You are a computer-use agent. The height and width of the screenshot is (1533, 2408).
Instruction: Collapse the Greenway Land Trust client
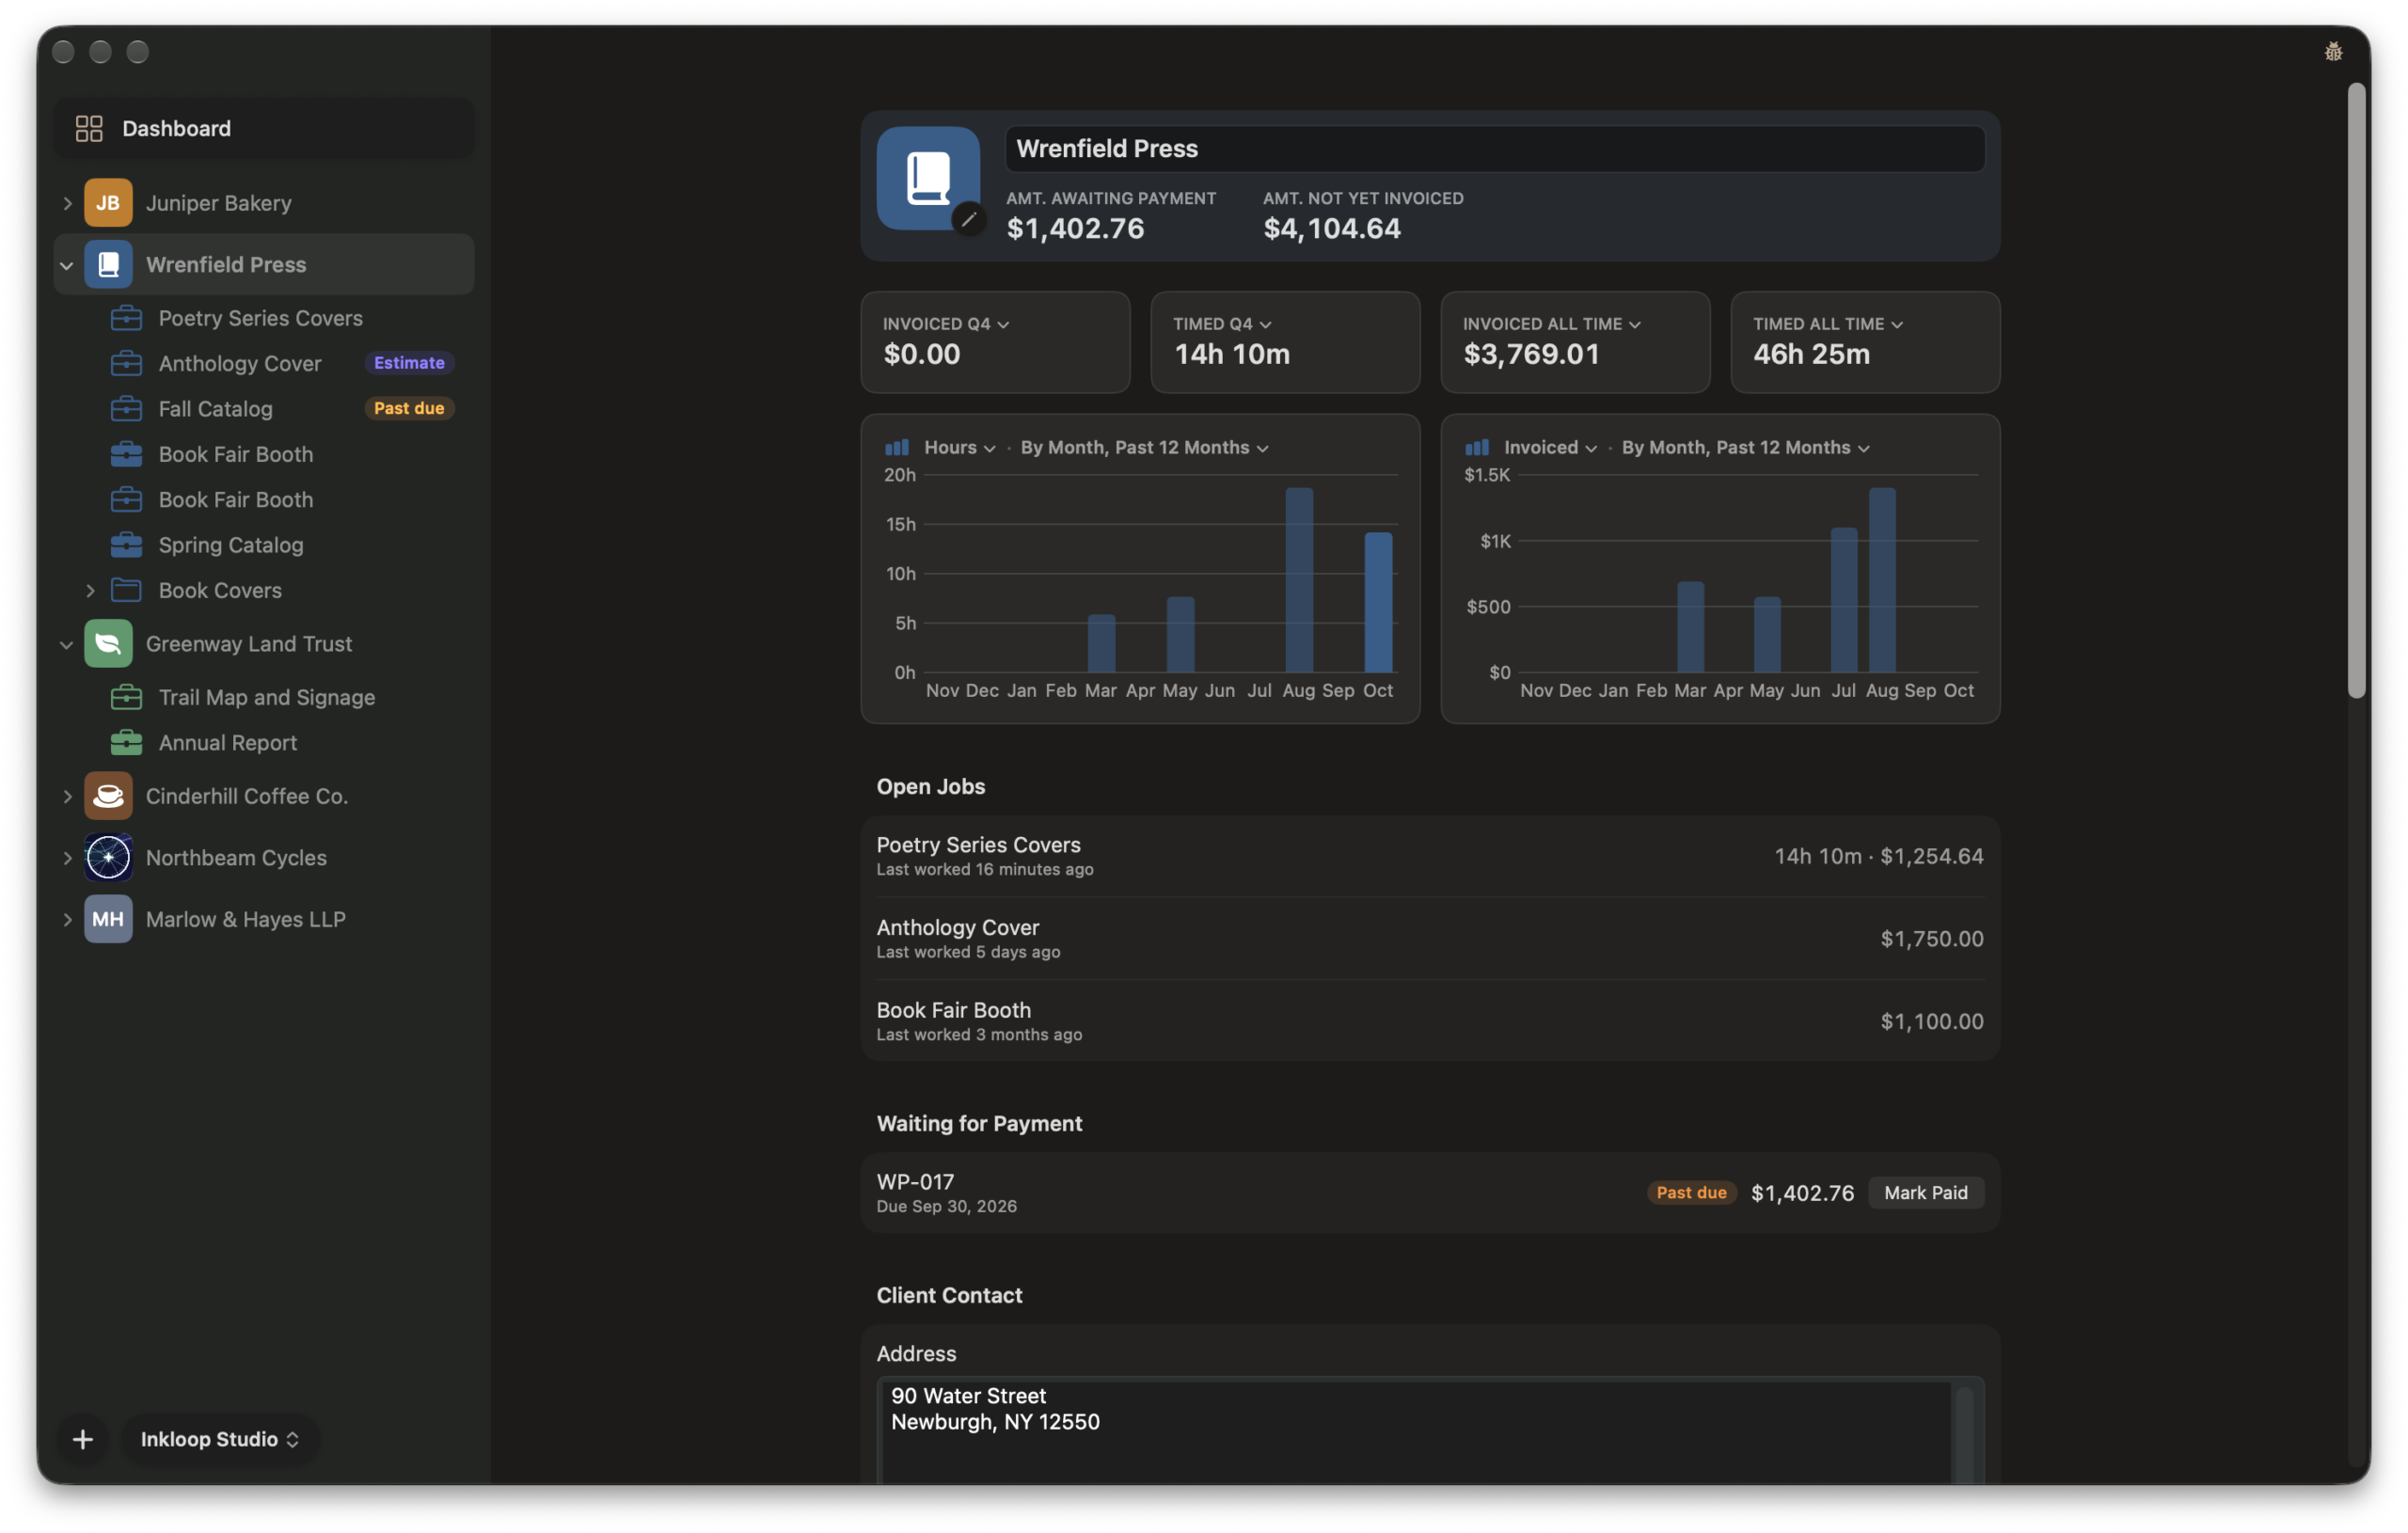point(67,644)
